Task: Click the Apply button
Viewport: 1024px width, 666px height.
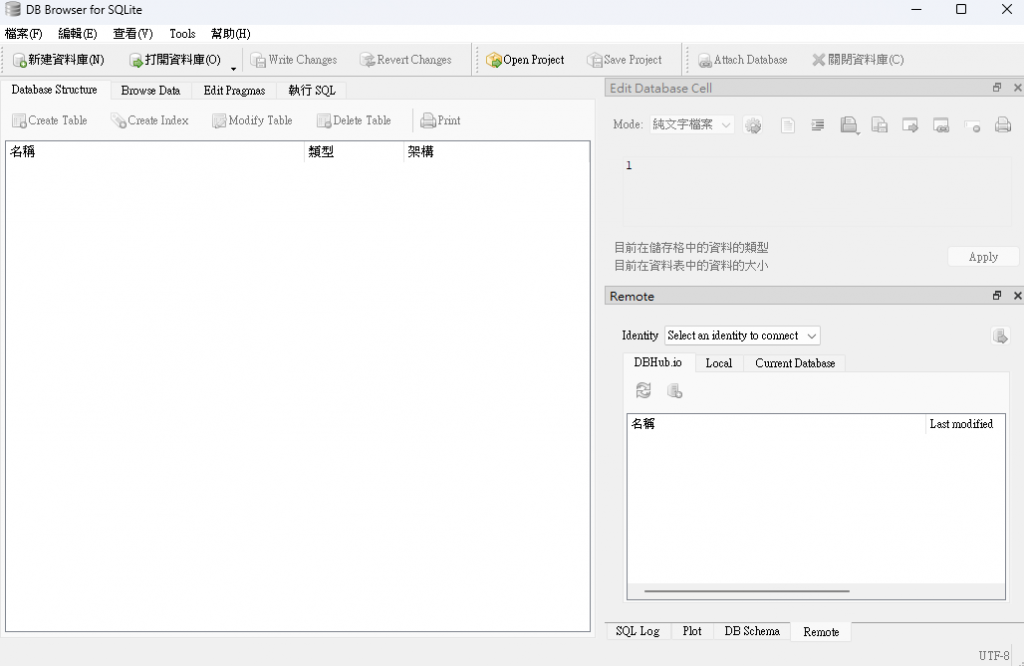Action: click(983, 257)
